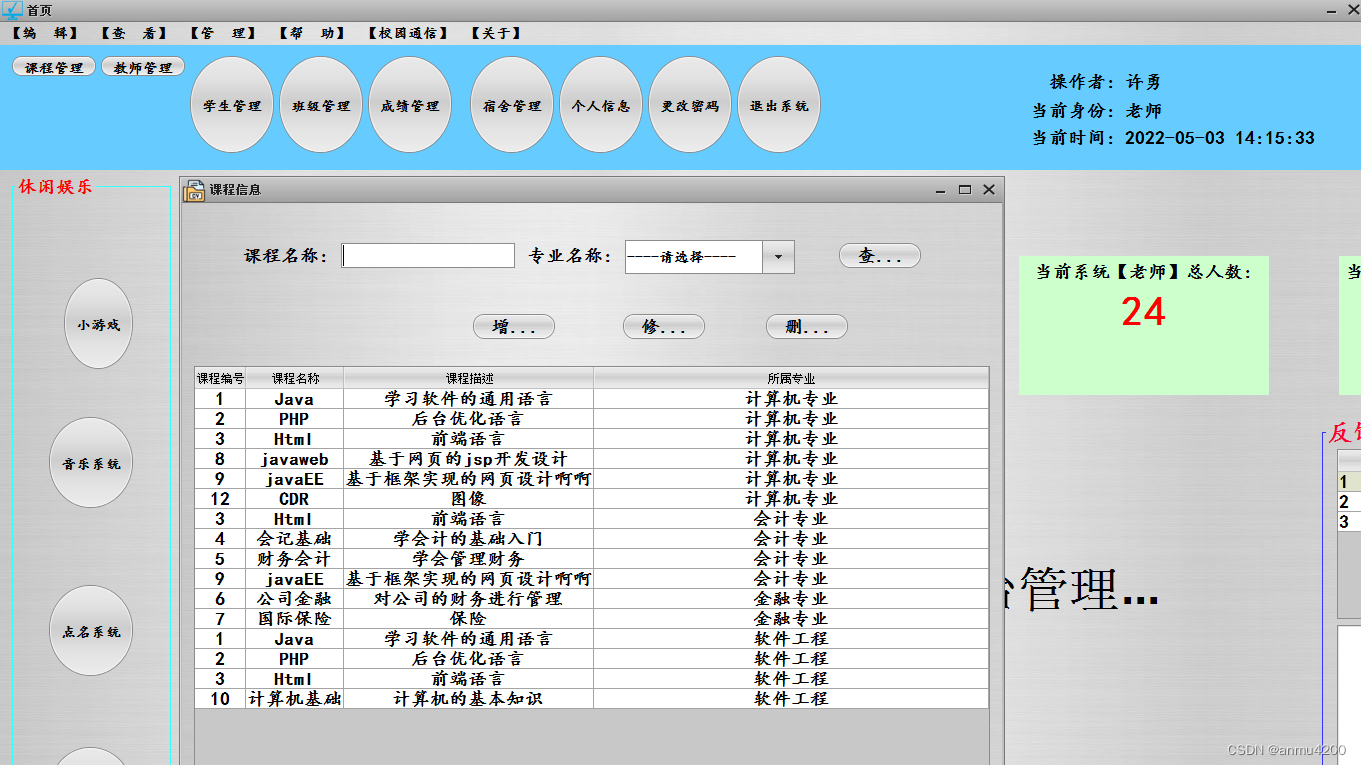The height and width of the screenshot is (765, 1361).
Task: Open the 个人信息 round button
Action: click(601, 105)
